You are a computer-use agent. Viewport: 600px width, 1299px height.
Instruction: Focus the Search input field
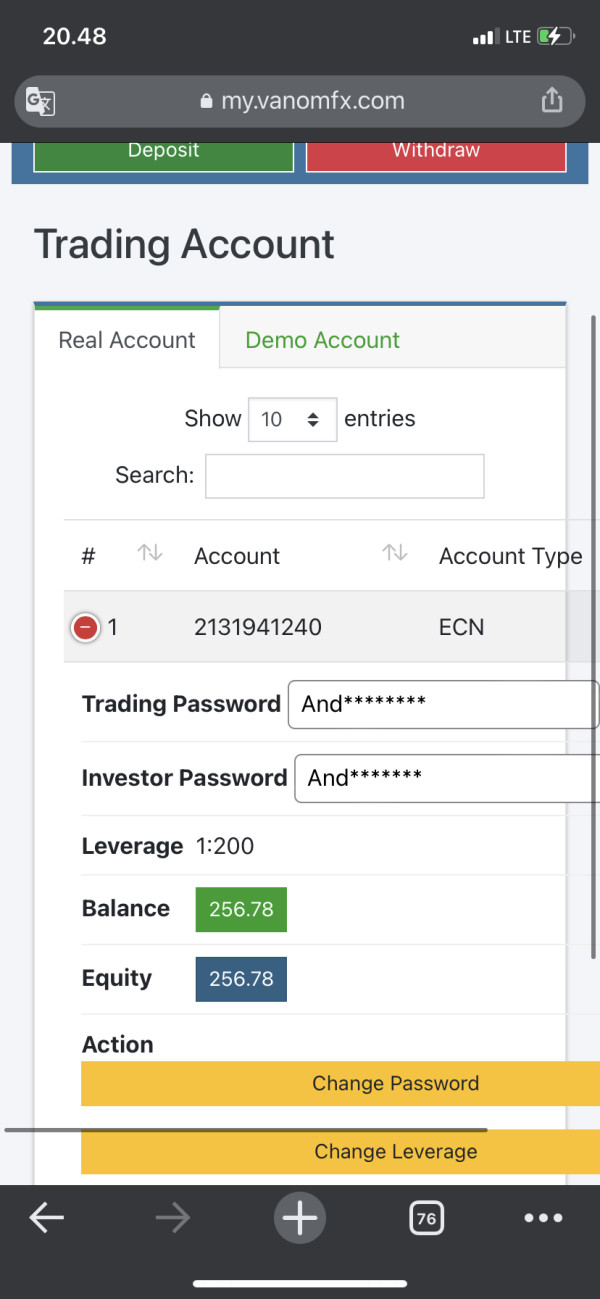[345, 476]
